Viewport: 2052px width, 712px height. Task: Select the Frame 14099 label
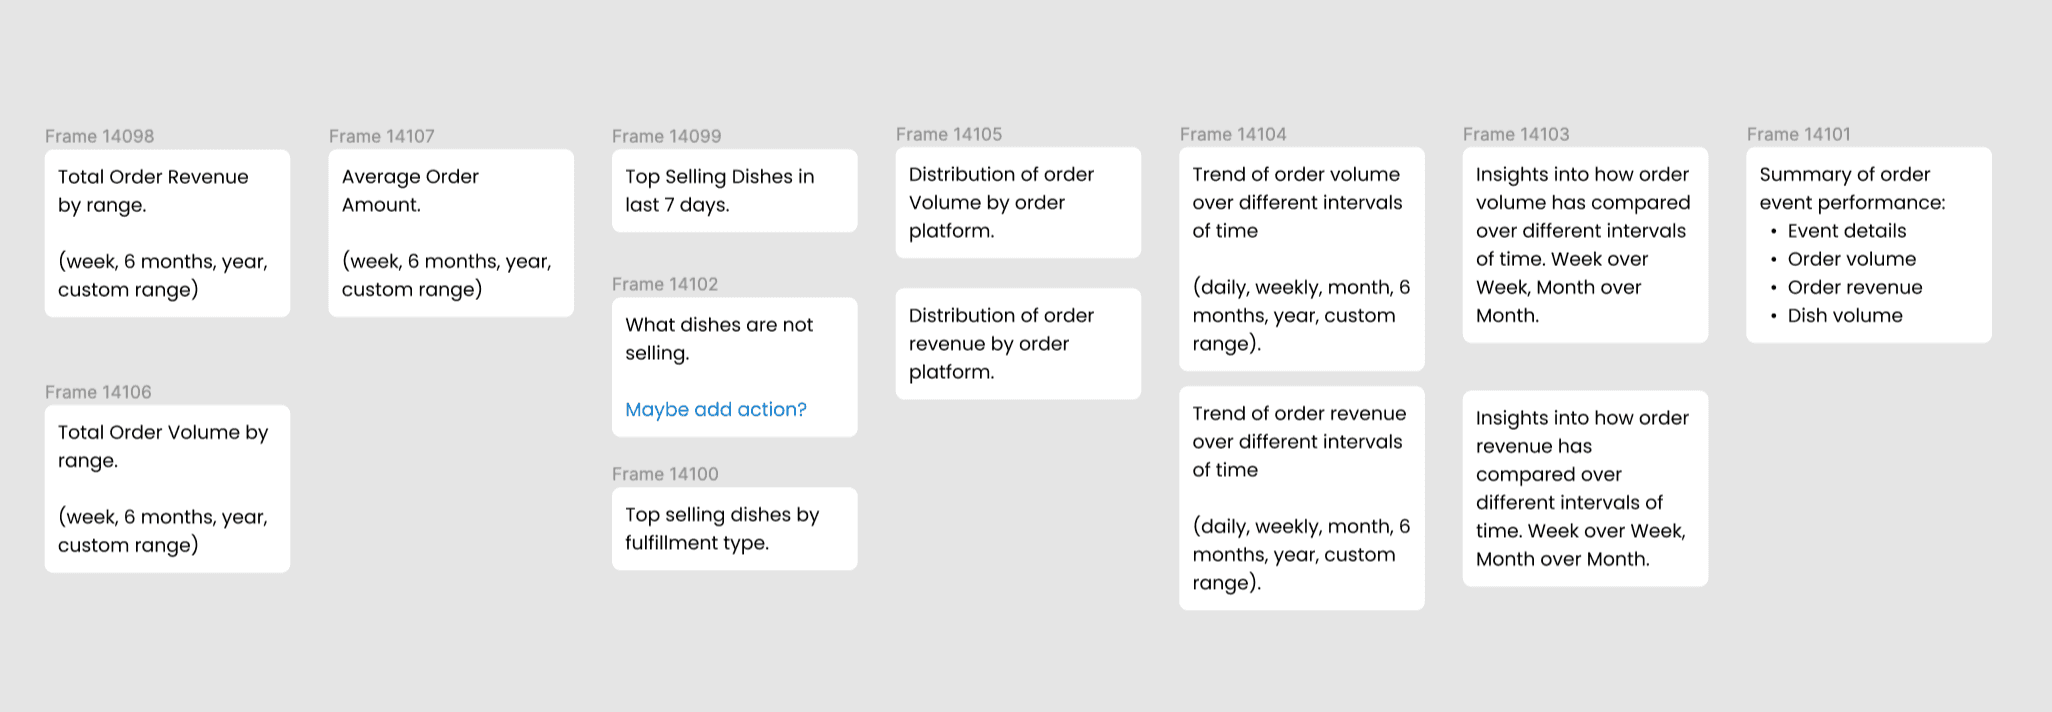pos(666,136)
